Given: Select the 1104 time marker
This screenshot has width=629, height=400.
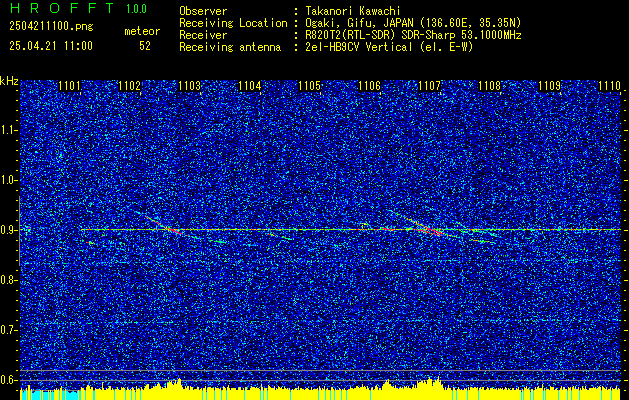Looking at the screenshot, I should pyautogui.click(x=250, y=86).
